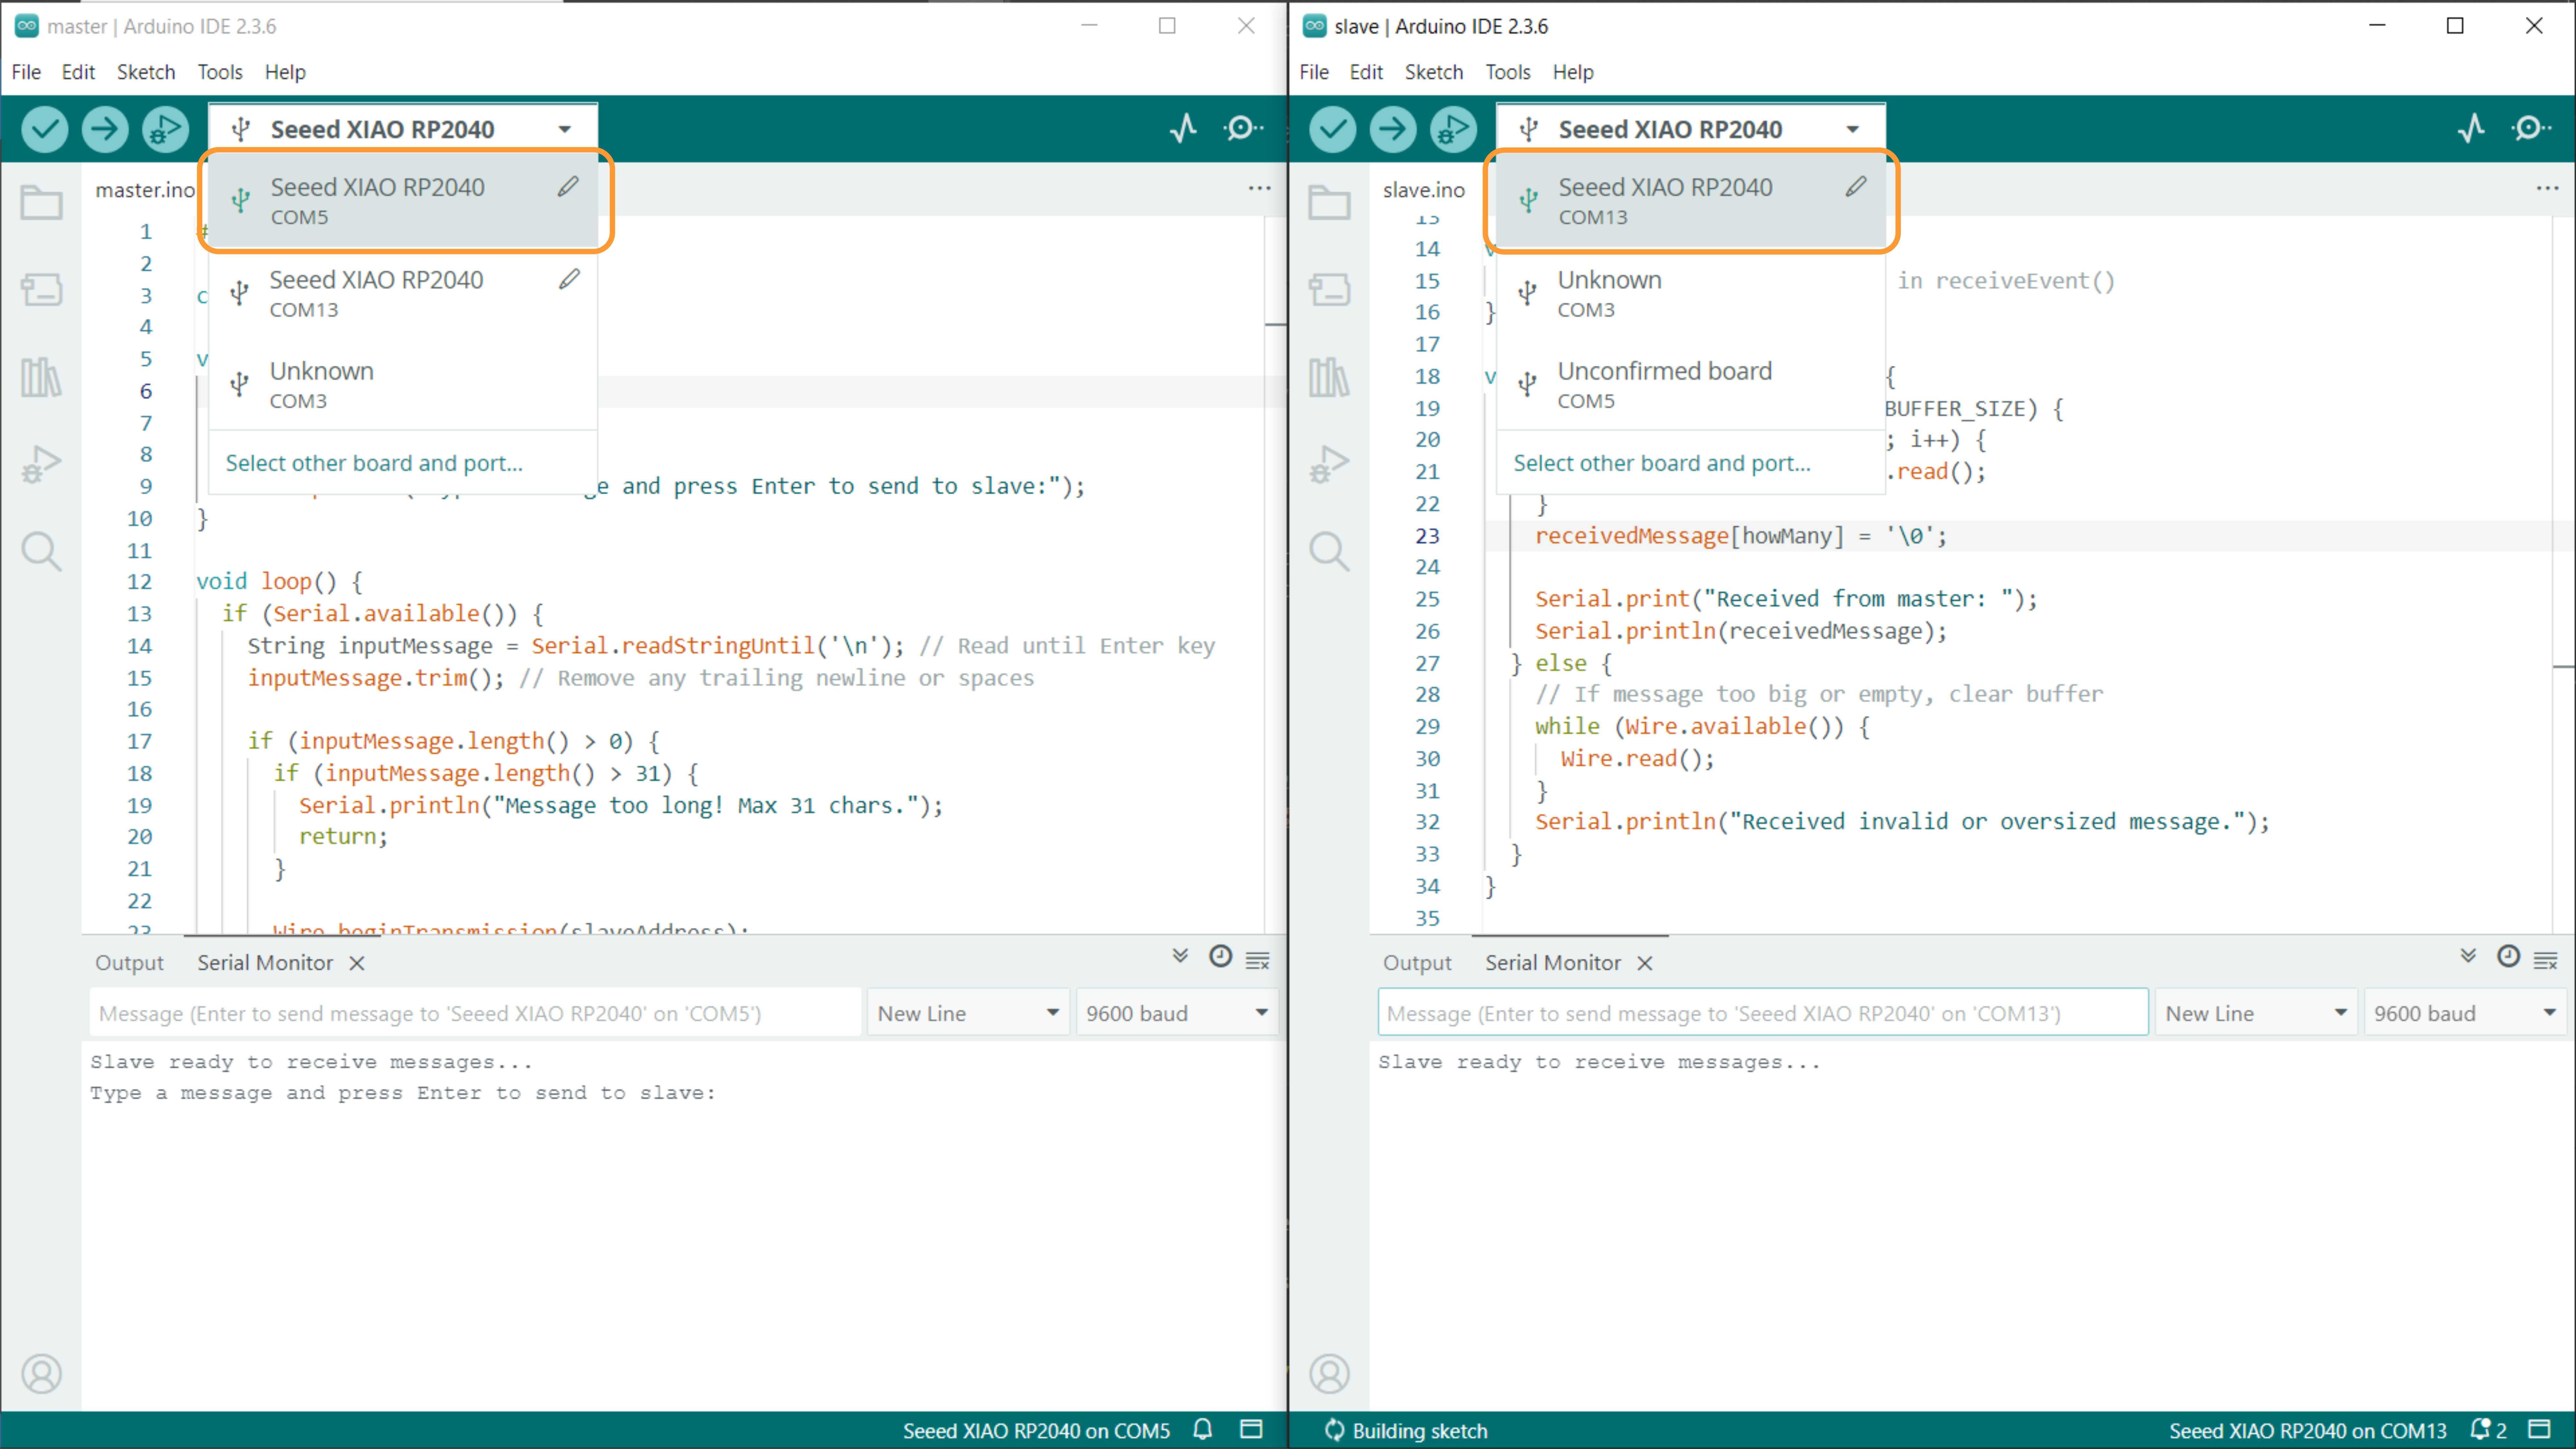Click Verify button in slave window

(1333, 129)
